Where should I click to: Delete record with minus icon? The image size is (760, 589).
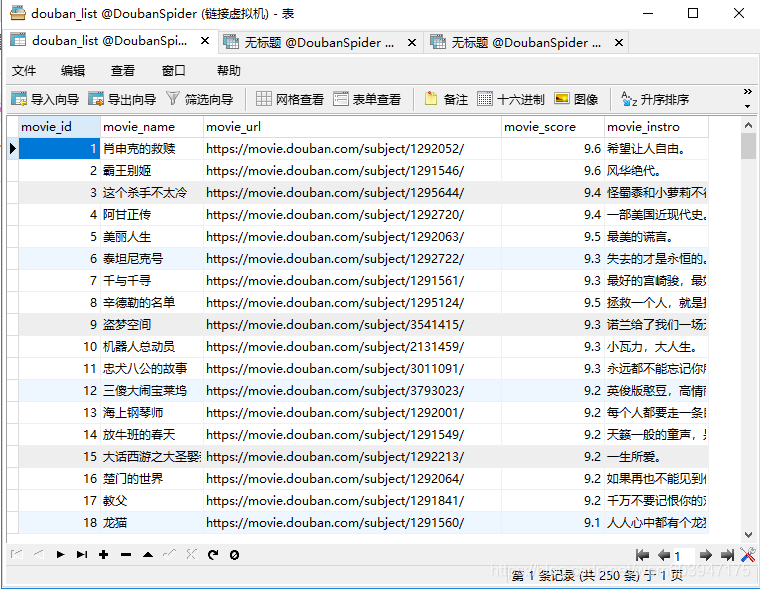point(126,555)
